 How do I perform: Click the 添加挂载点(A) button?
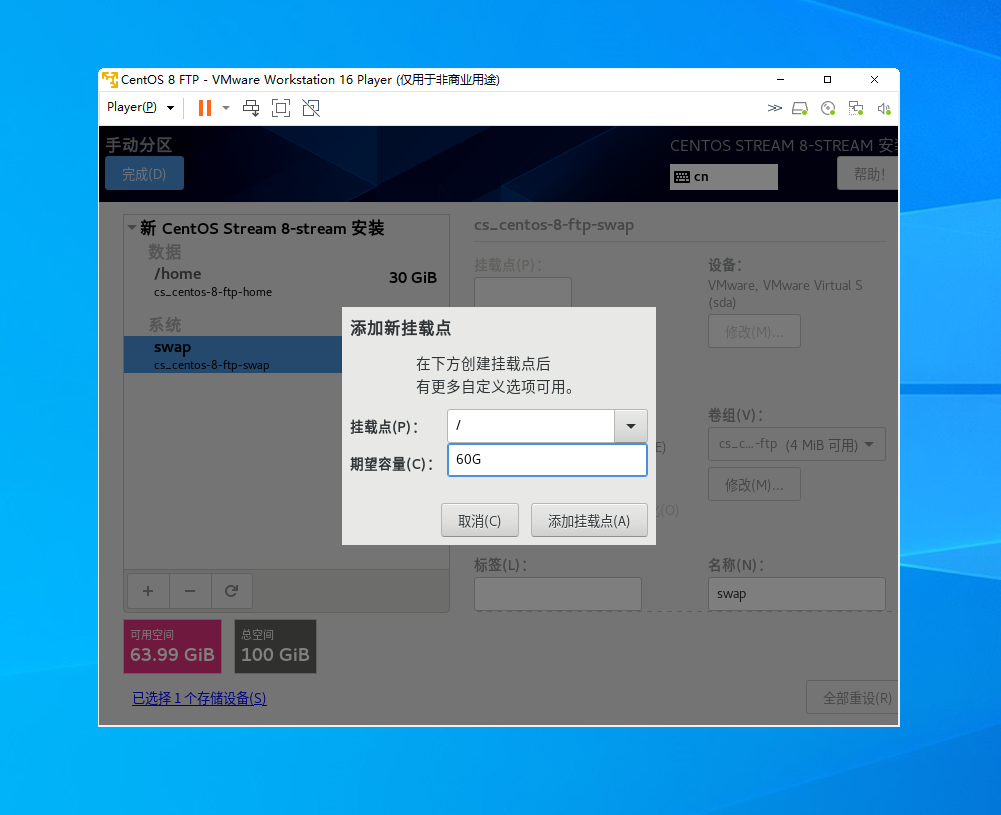point(589,520)
